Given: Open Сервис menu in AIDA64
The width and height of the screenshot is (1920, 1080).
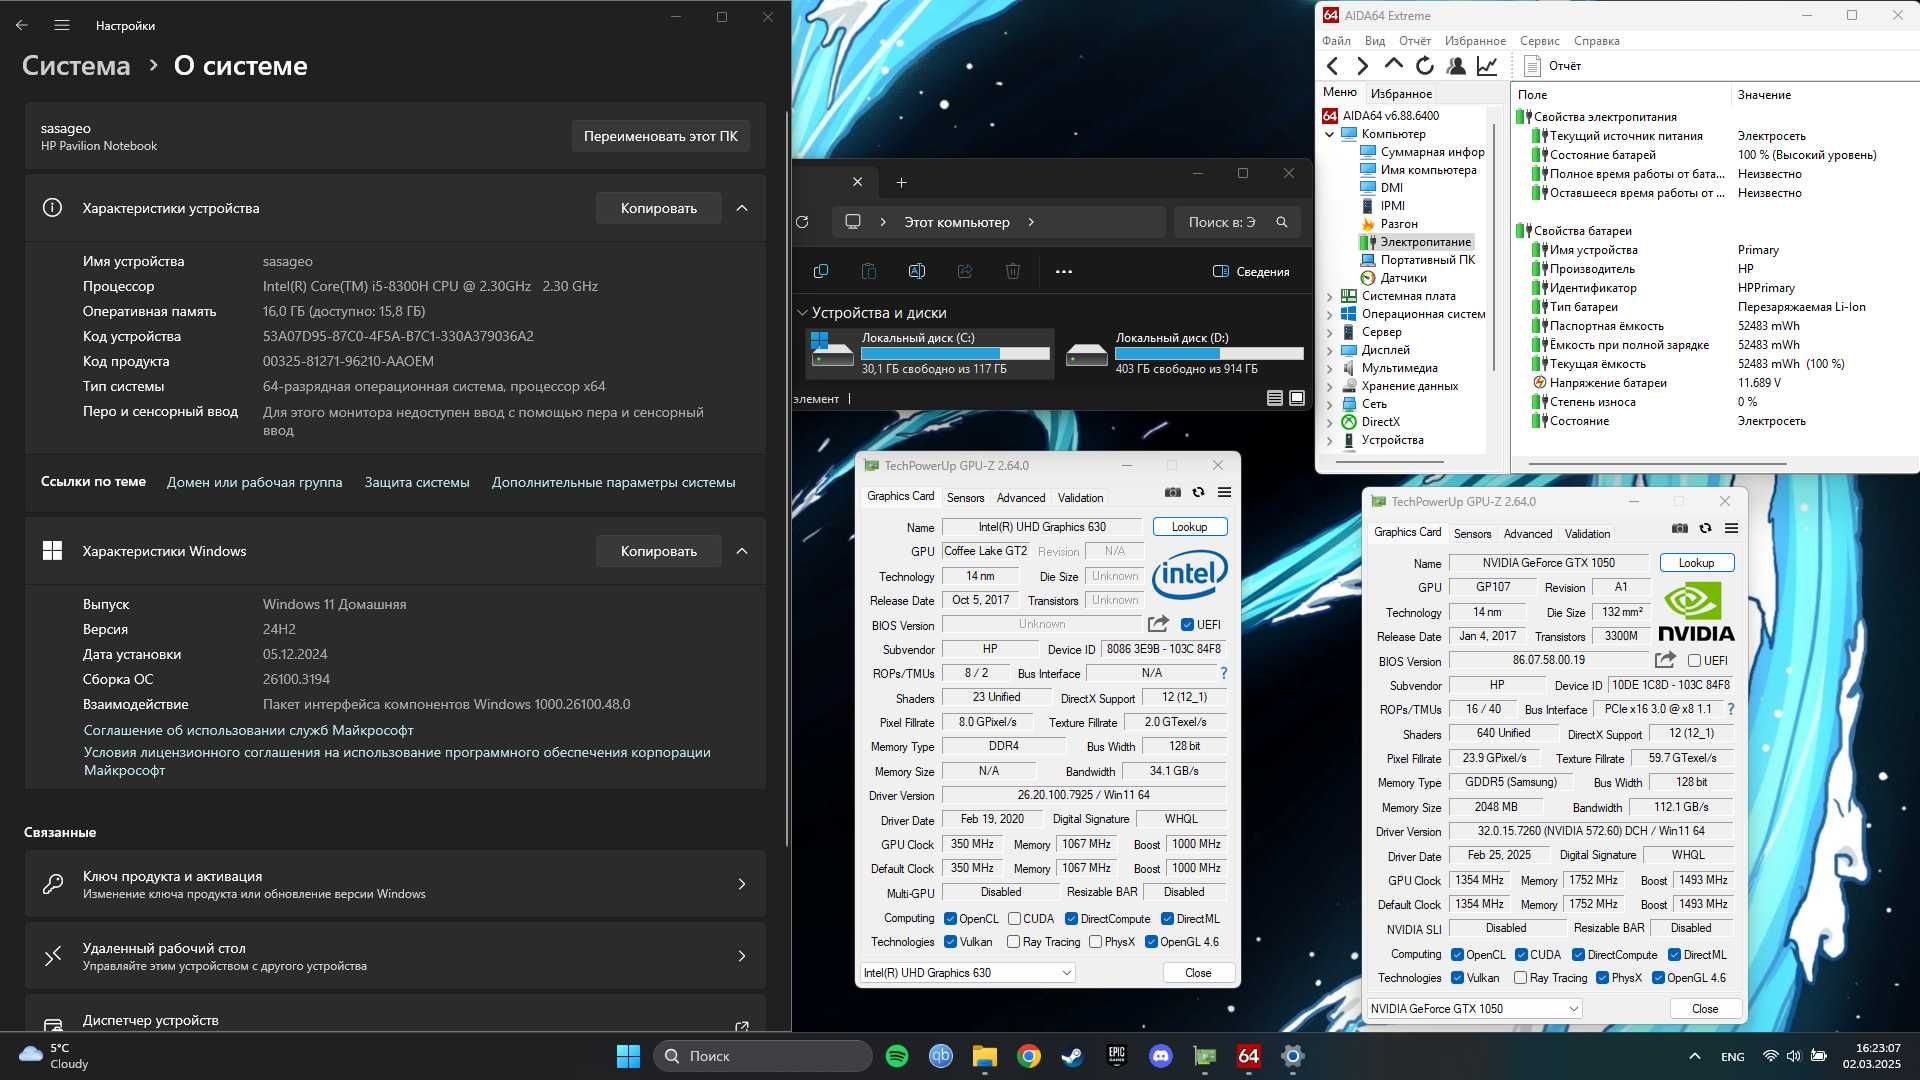Looking at the screenshot, I should click(1539, 41).
